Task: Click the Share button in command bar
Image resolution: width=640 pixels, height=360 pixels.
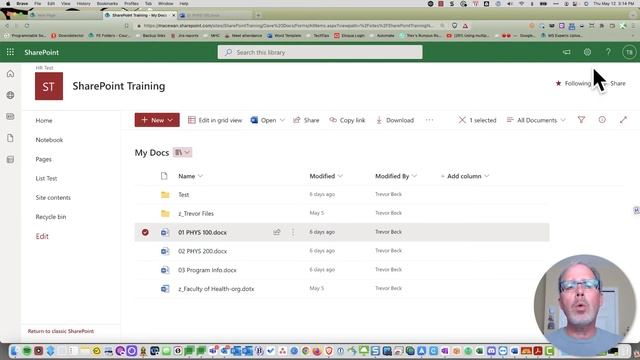Action: 306,120
